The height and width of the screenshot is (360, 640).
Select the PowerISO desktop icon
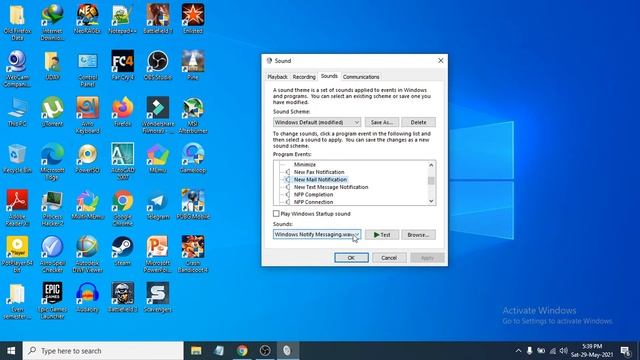coord(87,158)
